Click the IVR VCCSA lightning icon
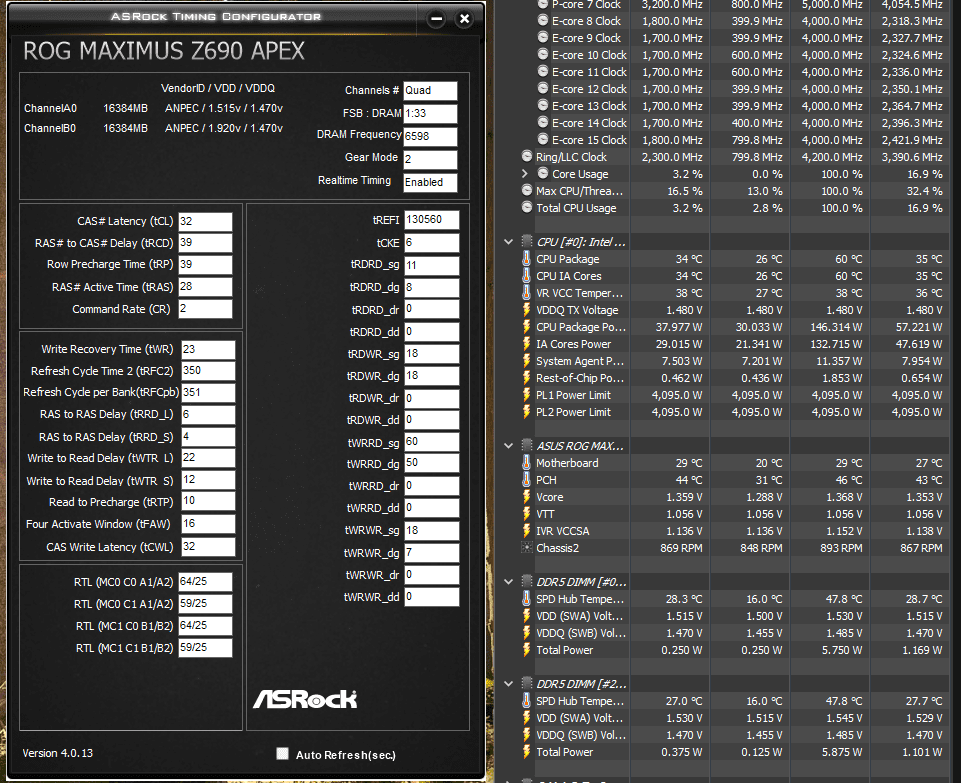Viewport: 961px width, 783px height. point(526,531)
